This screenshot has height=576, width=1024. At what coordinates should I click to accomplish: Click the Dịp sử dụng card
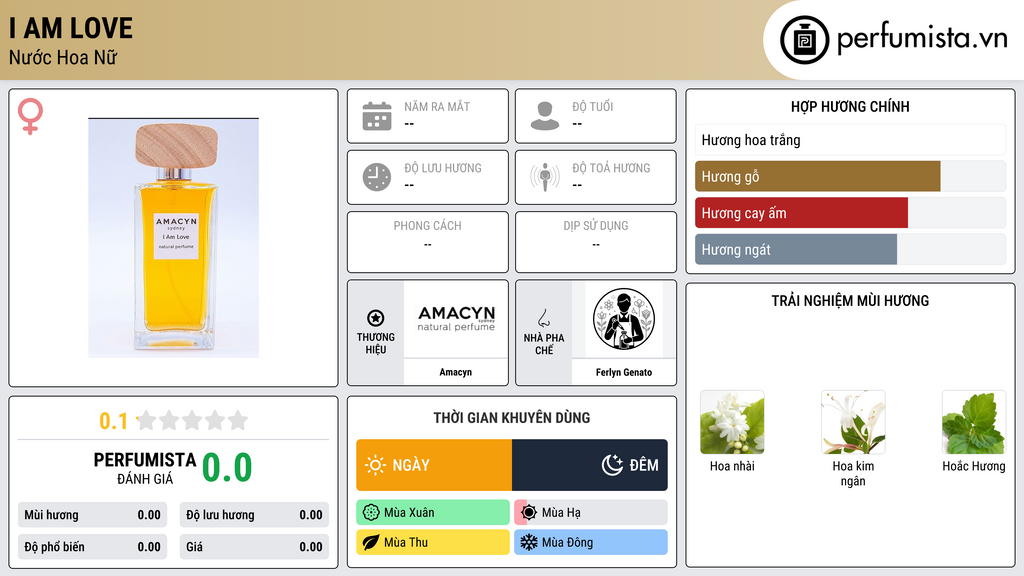pos(596,242)
